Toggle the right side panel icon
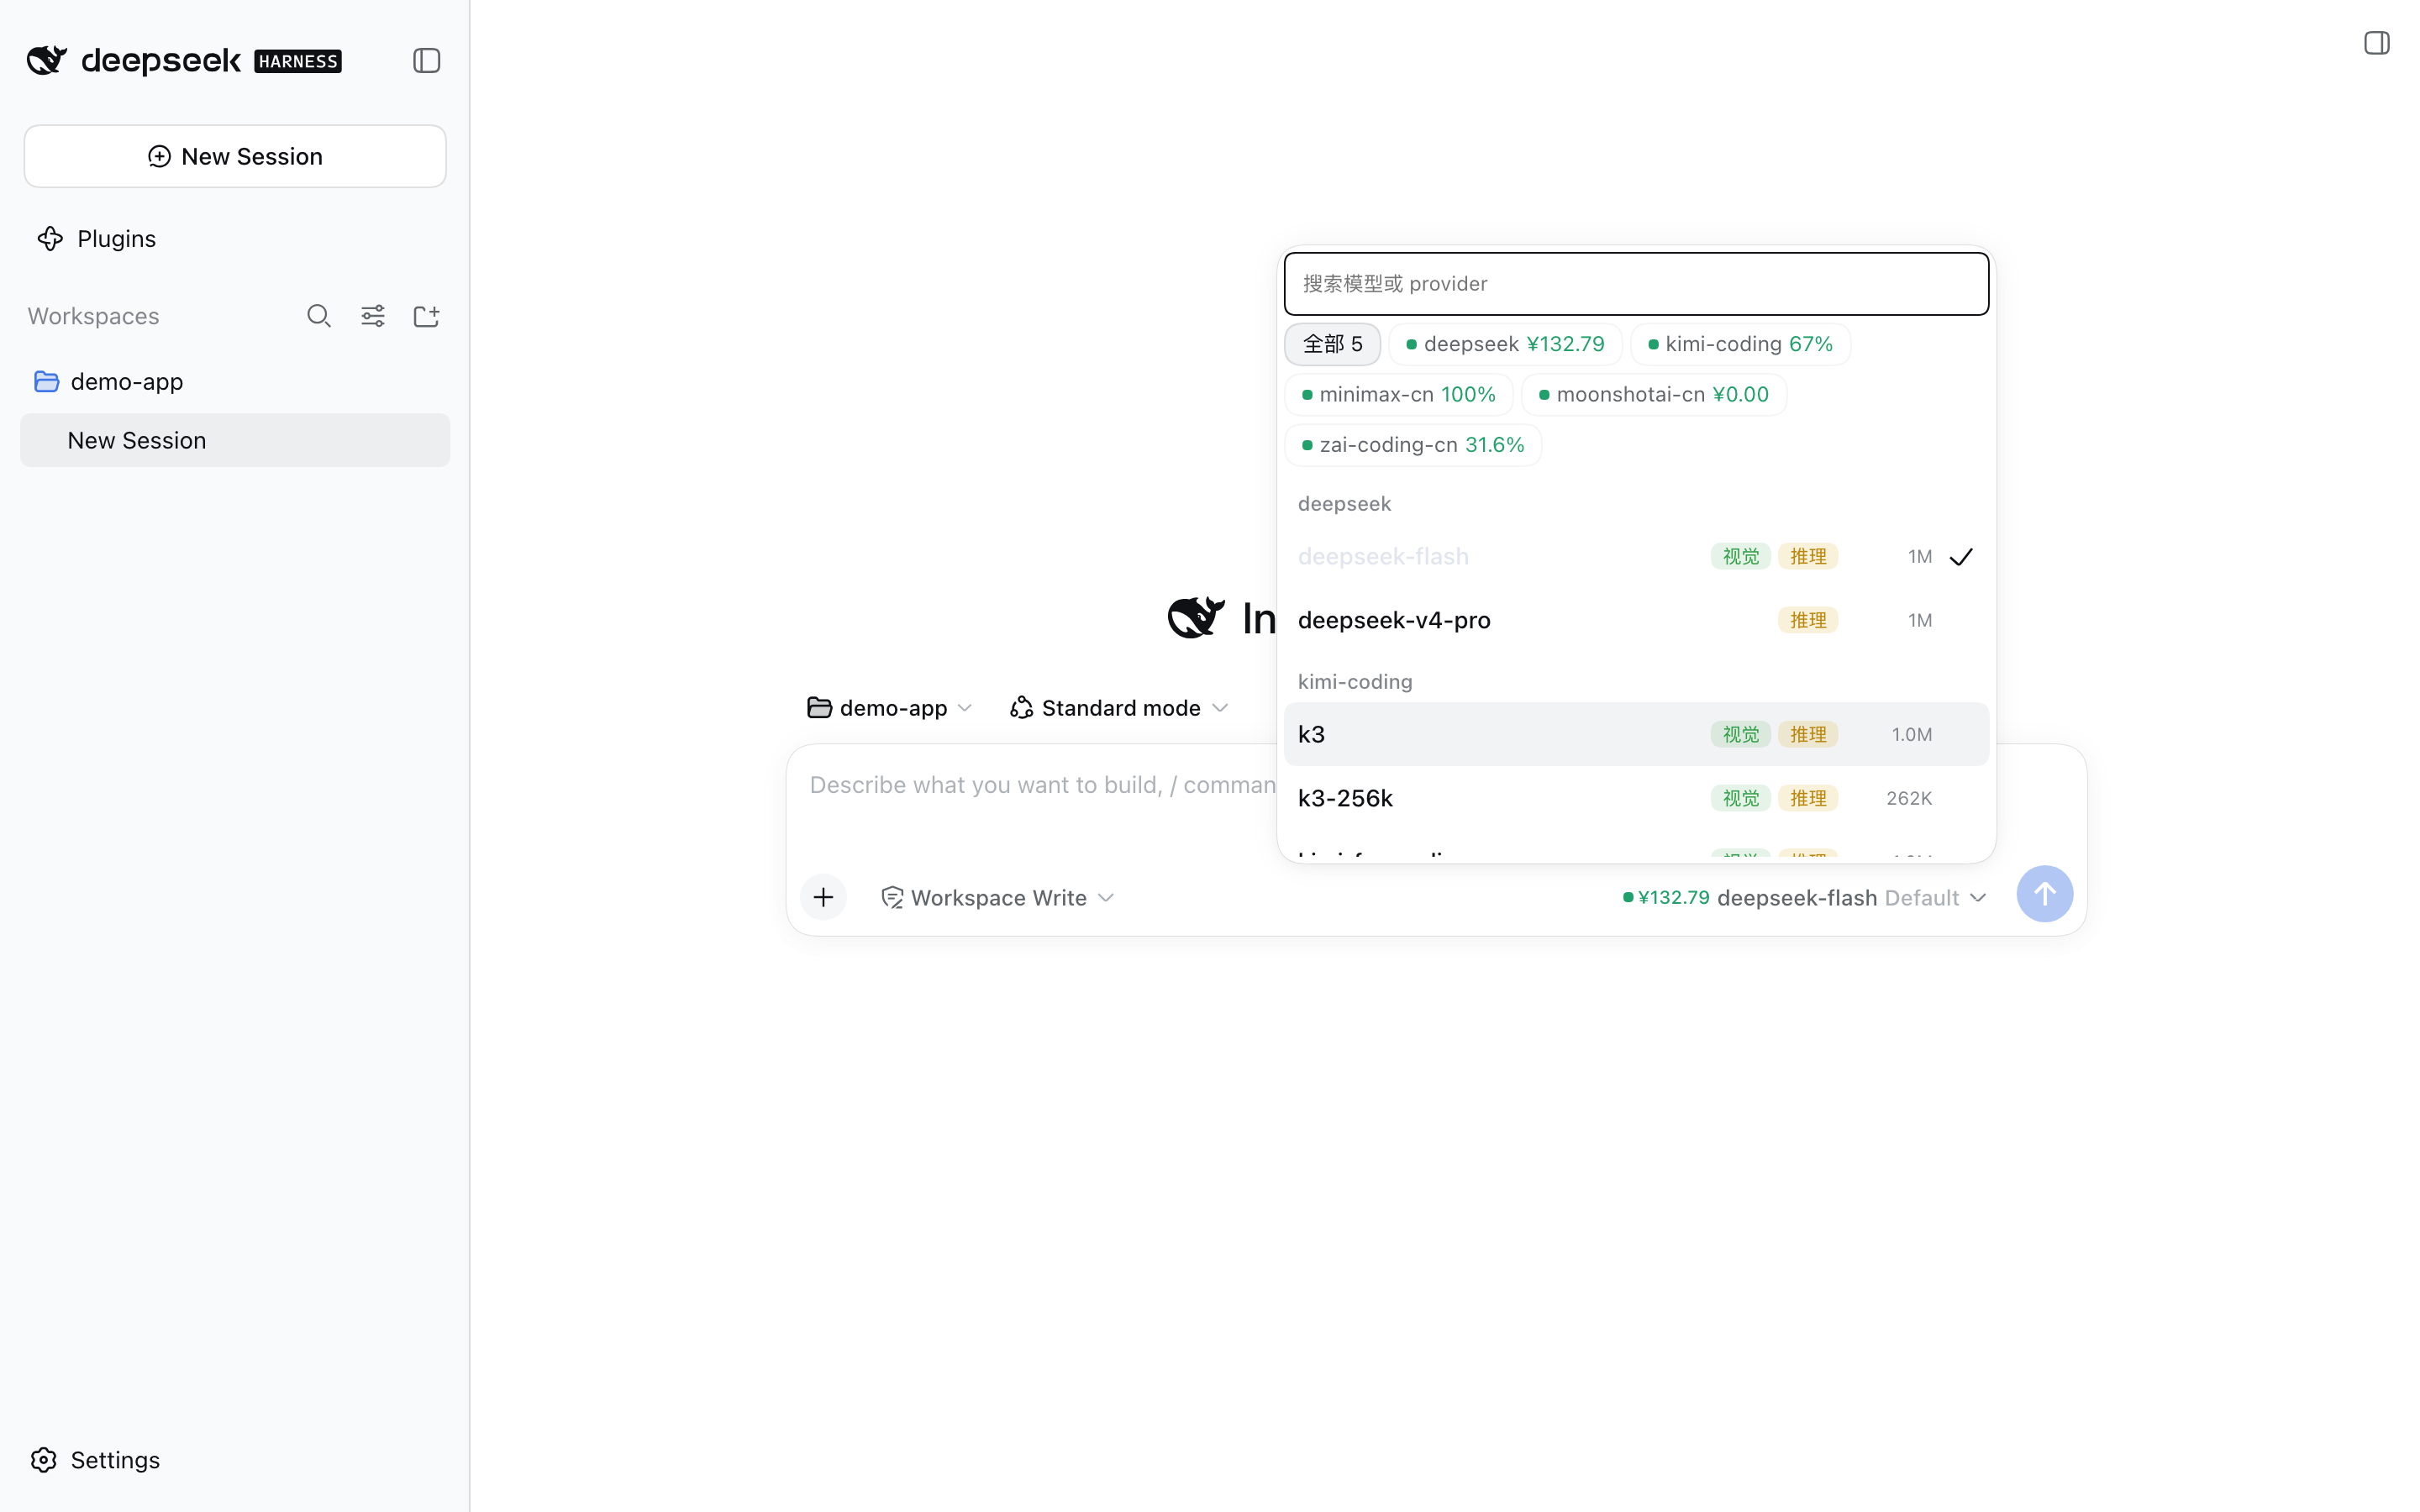The height and width of the screenshot is (1512, 2420). [2377, 43]
